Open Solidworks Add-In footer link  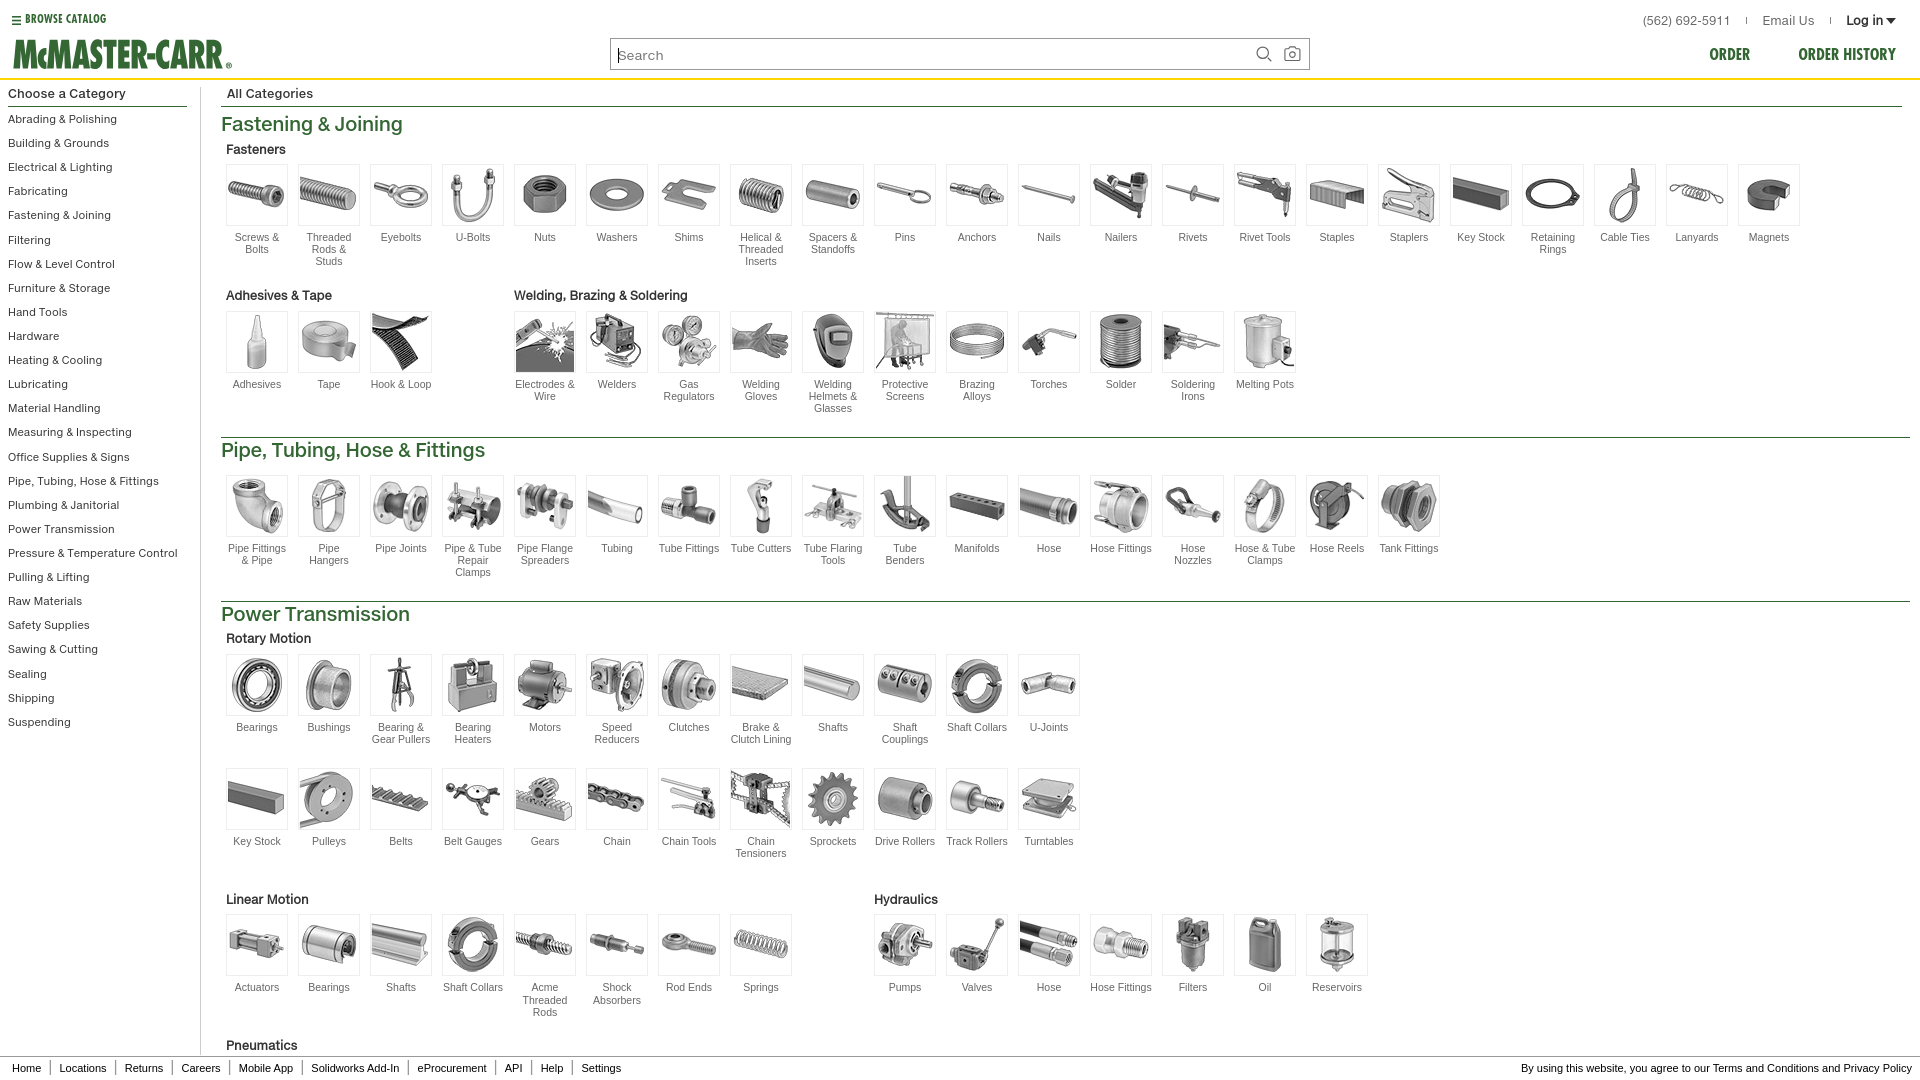[x=355, y=1068]
